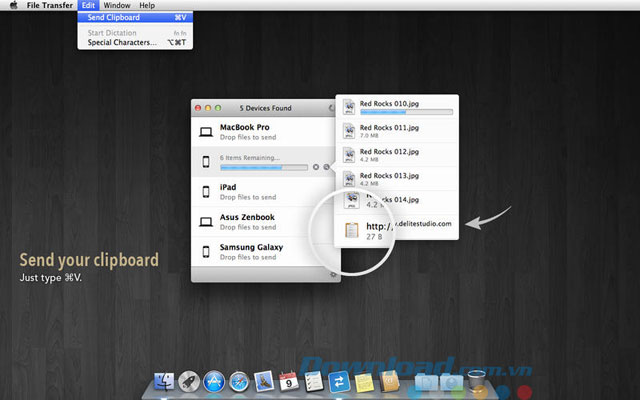This screenshot has width=640, height=400.
Task: Click the refresh icon beside 5 Devices Found
Action: tap(332, 108)
